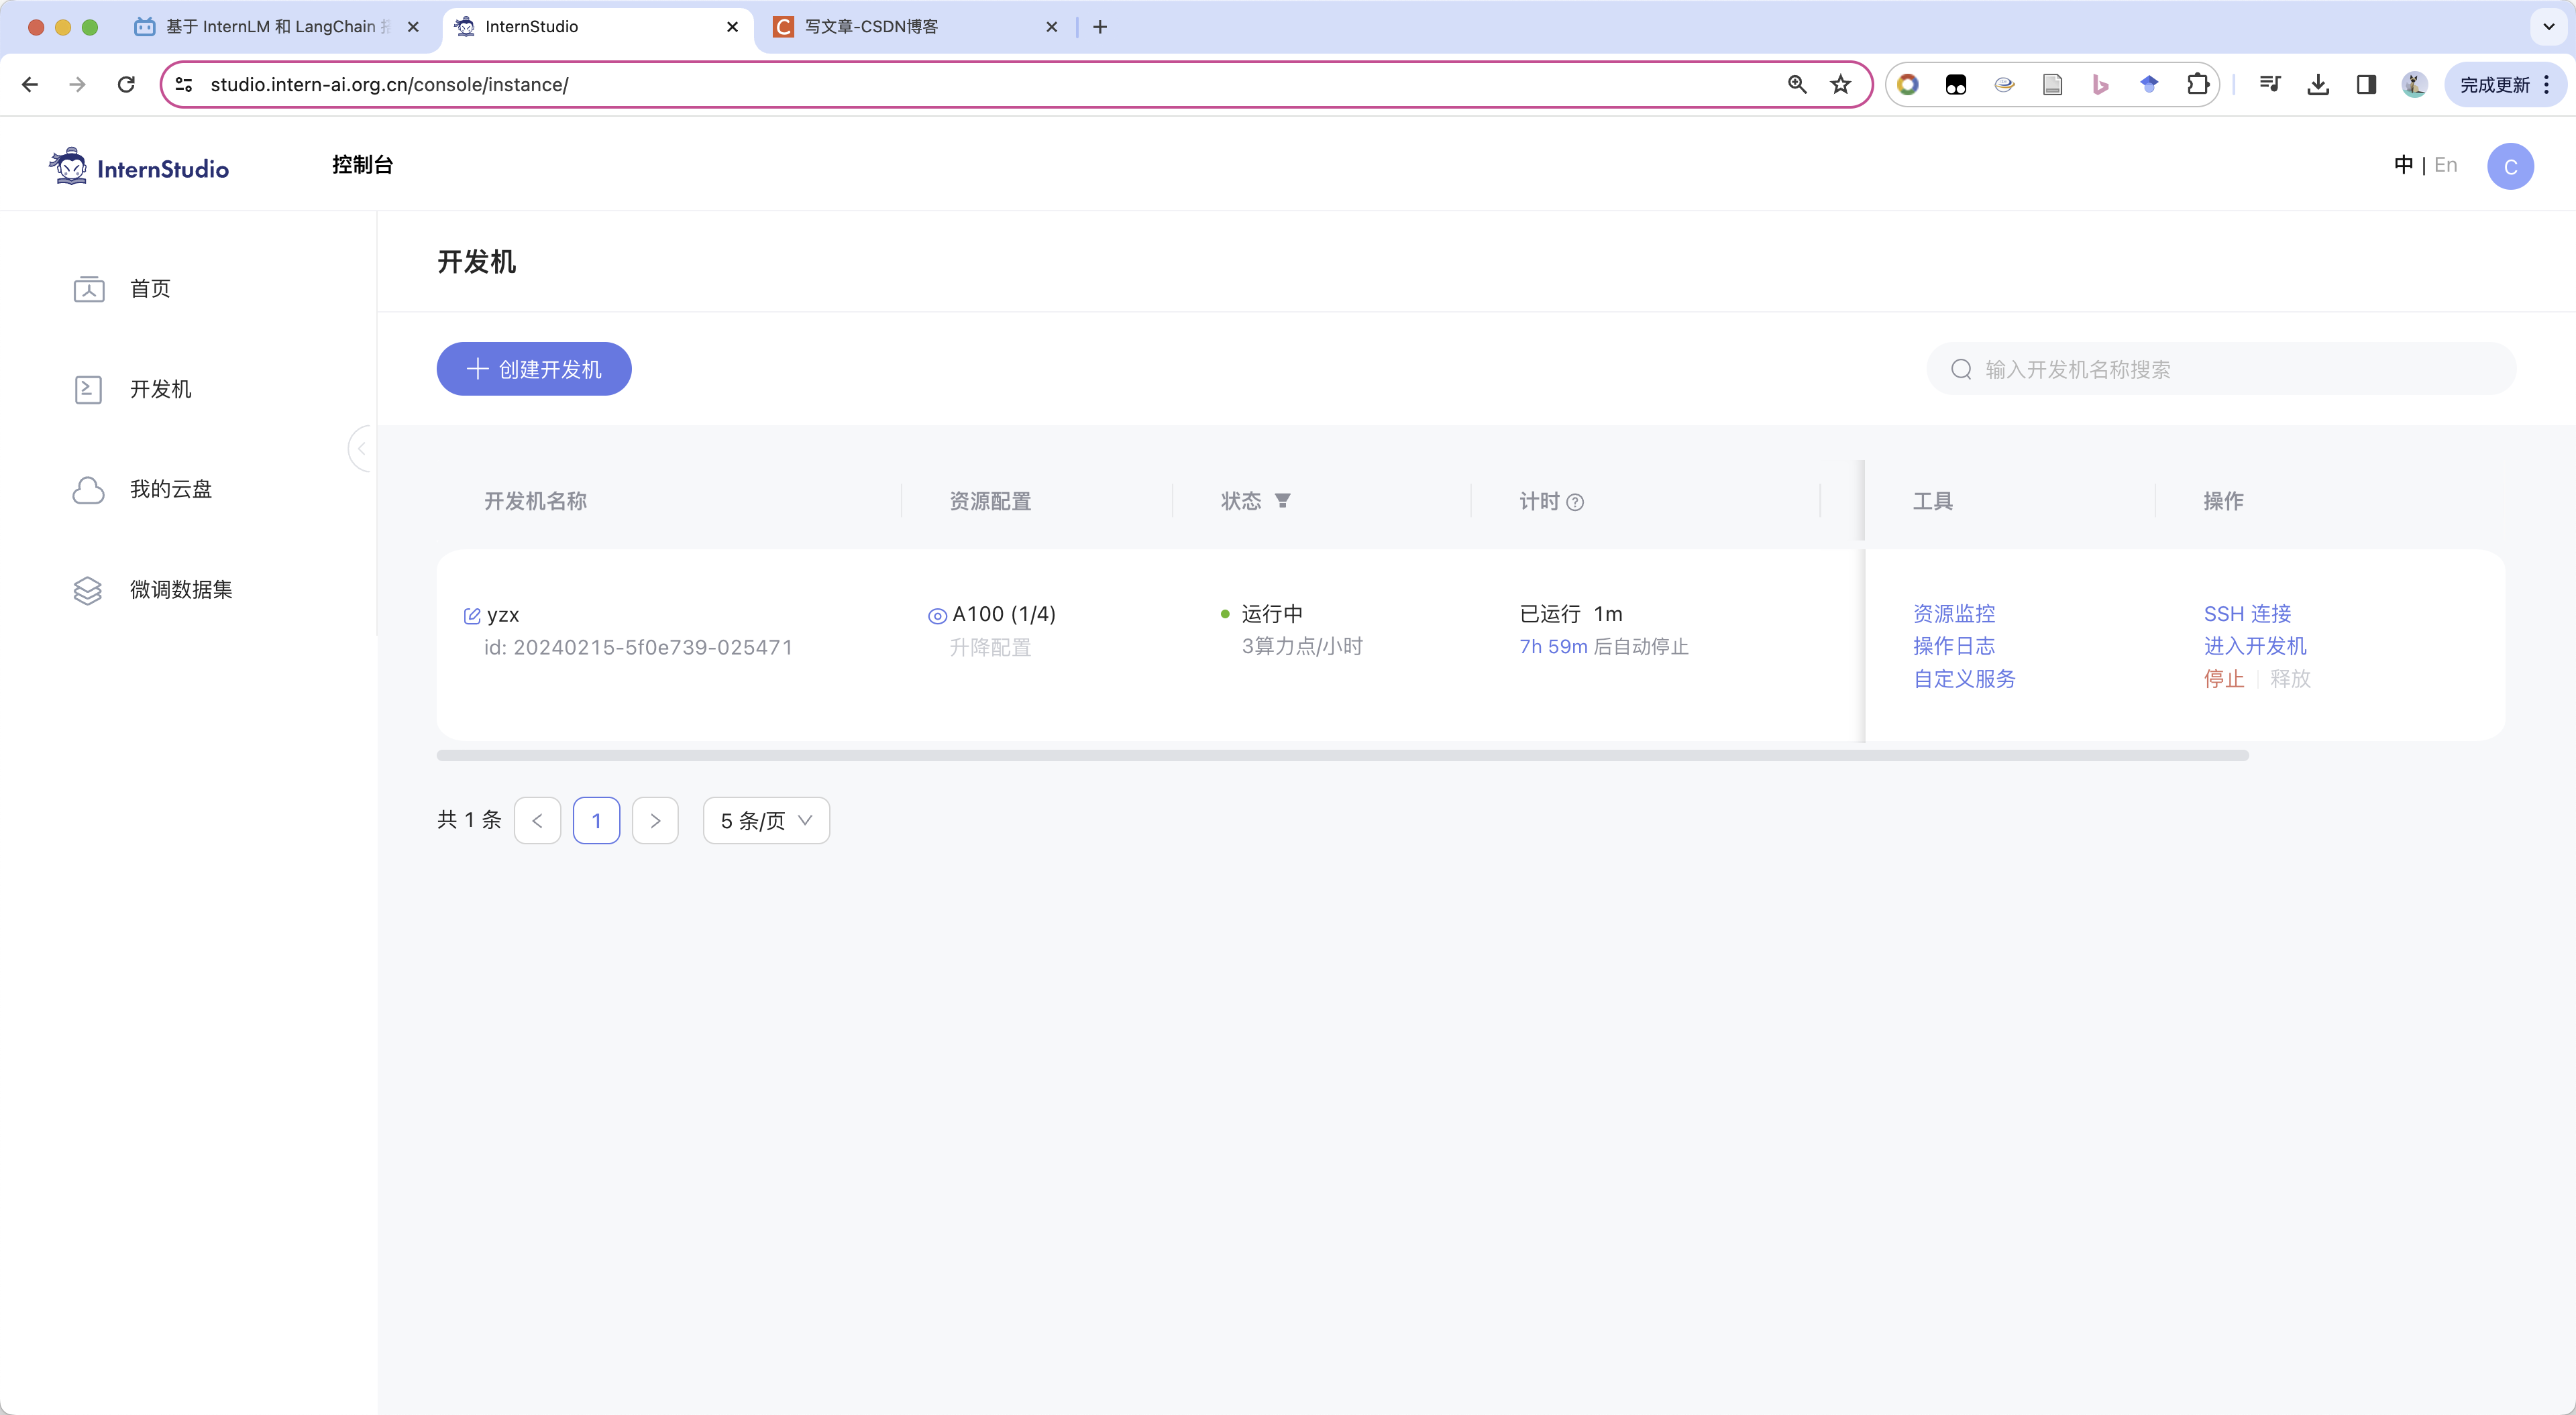Screen dimensions: 2576x1415
Task: Switch interface language to En
Action: 2446,164
